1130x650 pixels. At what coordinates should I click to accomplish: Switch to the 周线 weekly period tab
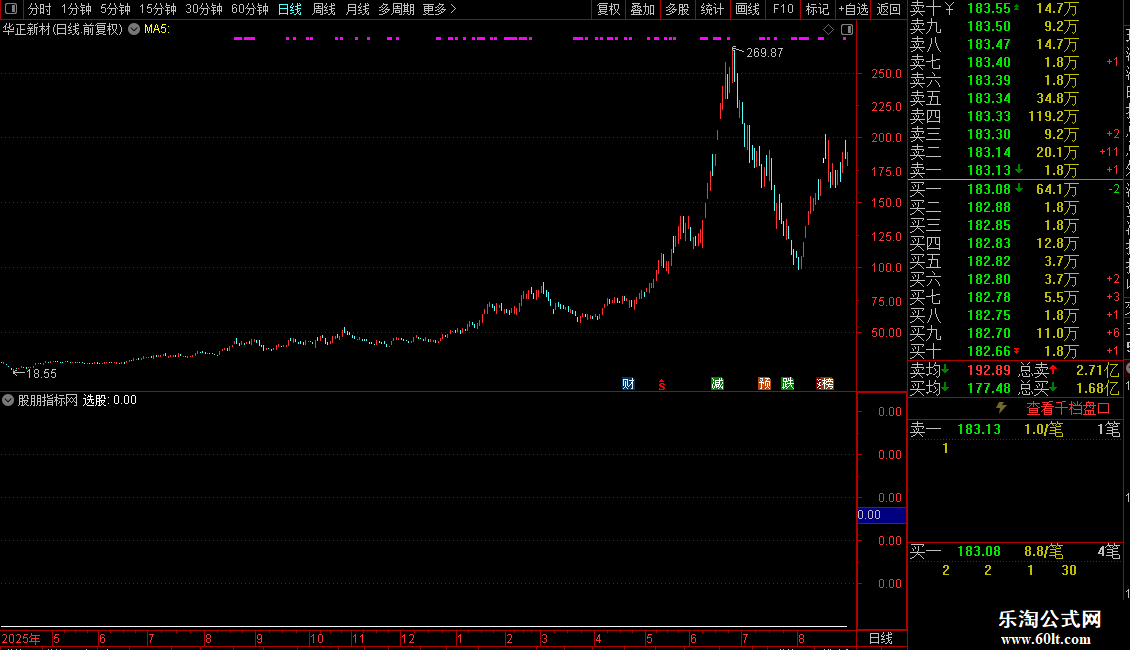[x=324, y=9]
